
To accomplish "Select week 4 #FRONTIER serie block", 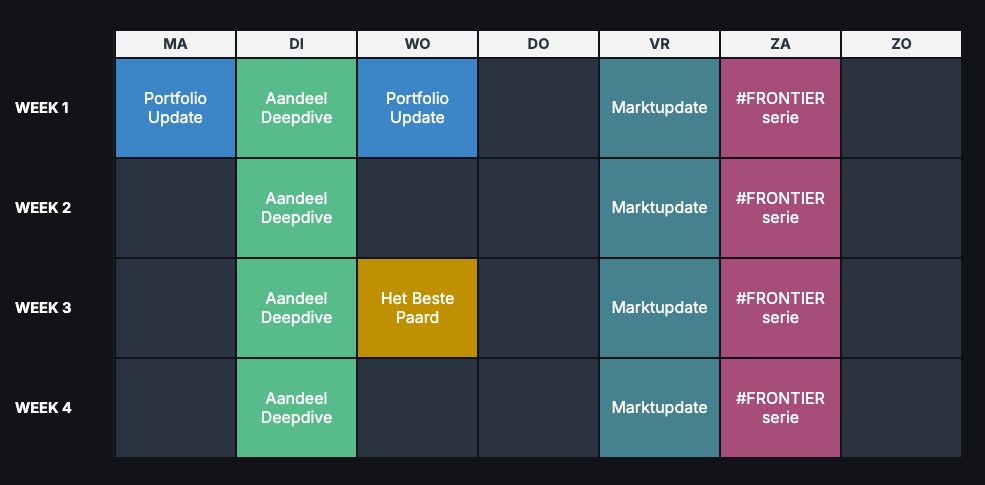I will tap(780, 408).
